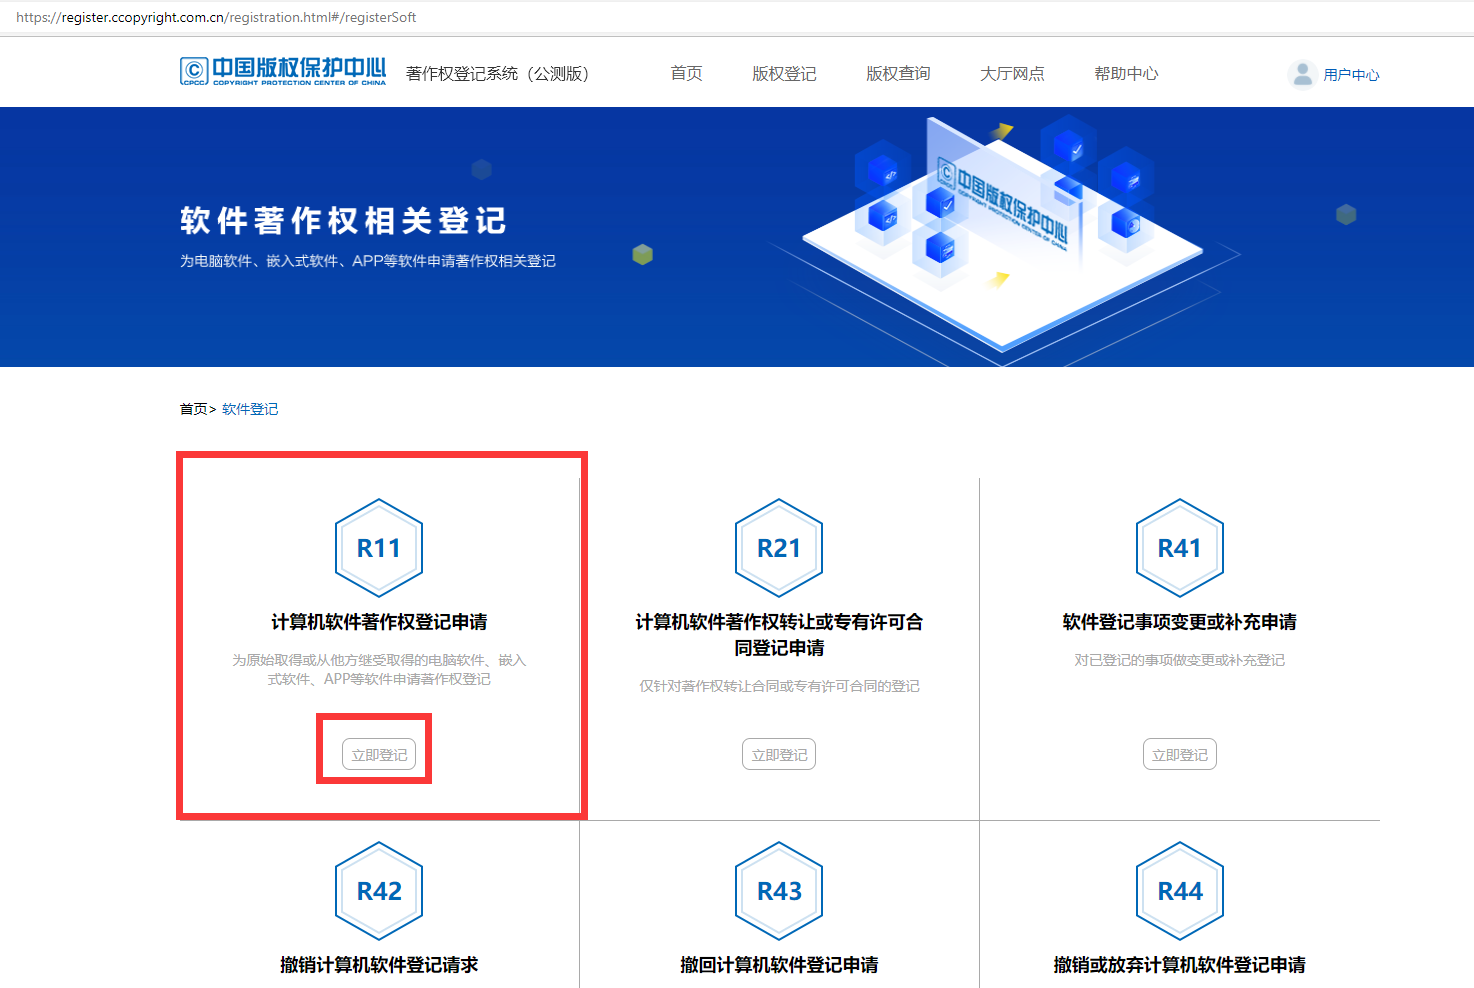Click the R43 hexagon icon

click(x=779, y=891)
